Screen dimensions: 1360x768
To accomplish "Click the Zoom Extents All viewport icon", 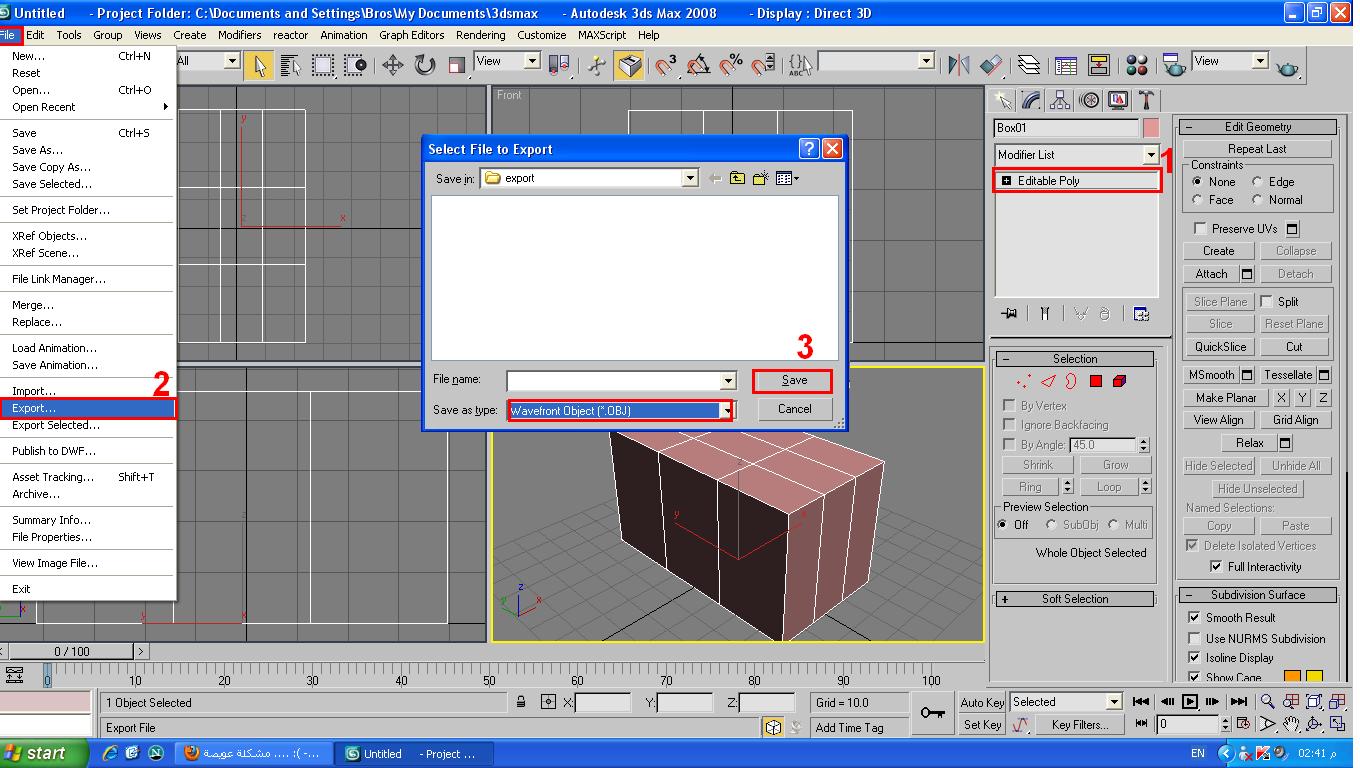I will pos(1336,702).
